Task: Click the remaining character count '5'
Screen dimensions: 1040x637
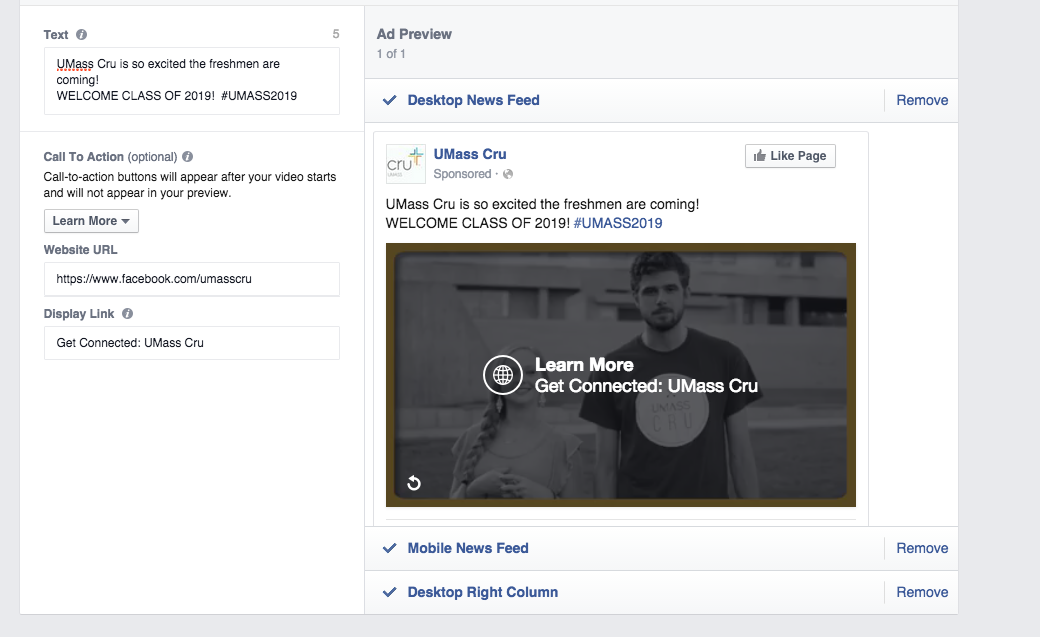Action: pos(336,35)
